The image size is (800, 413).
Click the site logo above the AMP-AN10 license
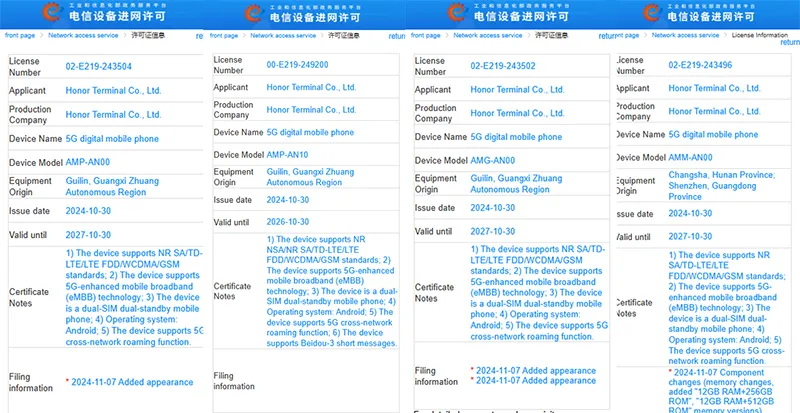pyautogui.click(x=254, y=13)
